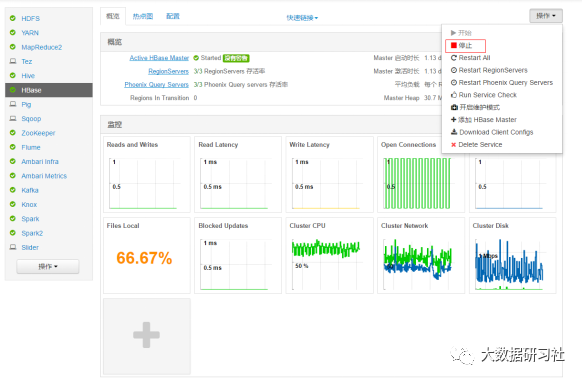Click the HBase status check icon

pyautogui.click(x=13, y=90)
